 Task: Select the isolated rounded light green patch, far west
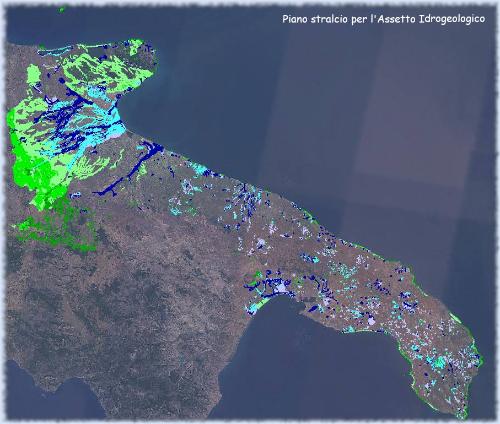[33, 75]
